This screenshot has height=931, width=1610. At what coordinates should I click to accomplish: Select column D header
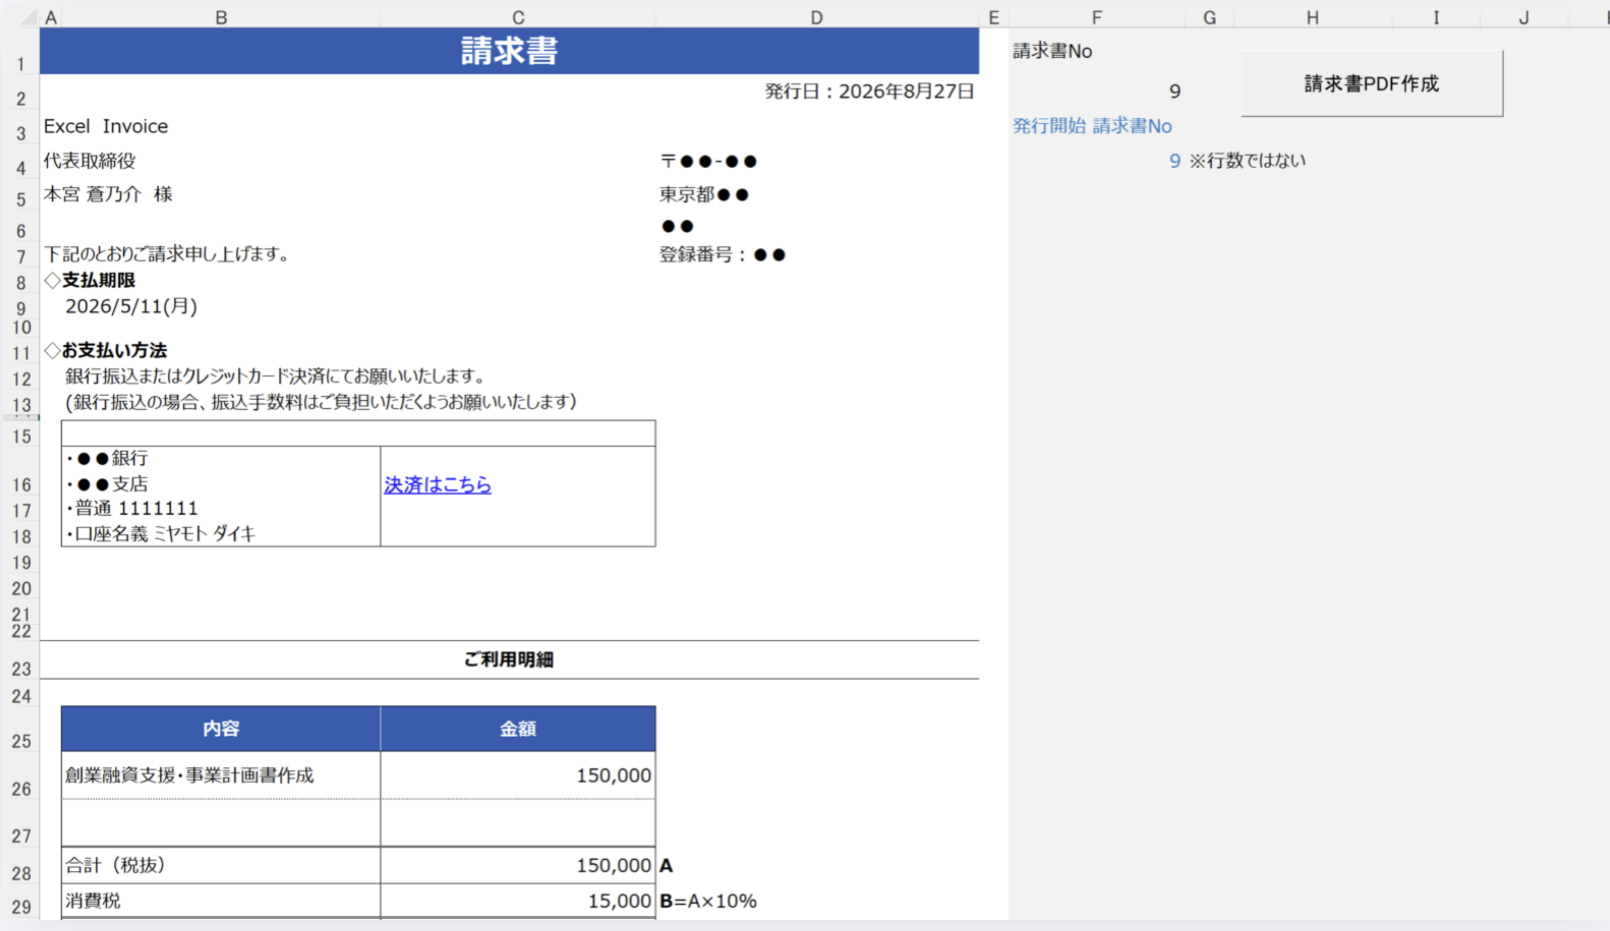[817, 17]
